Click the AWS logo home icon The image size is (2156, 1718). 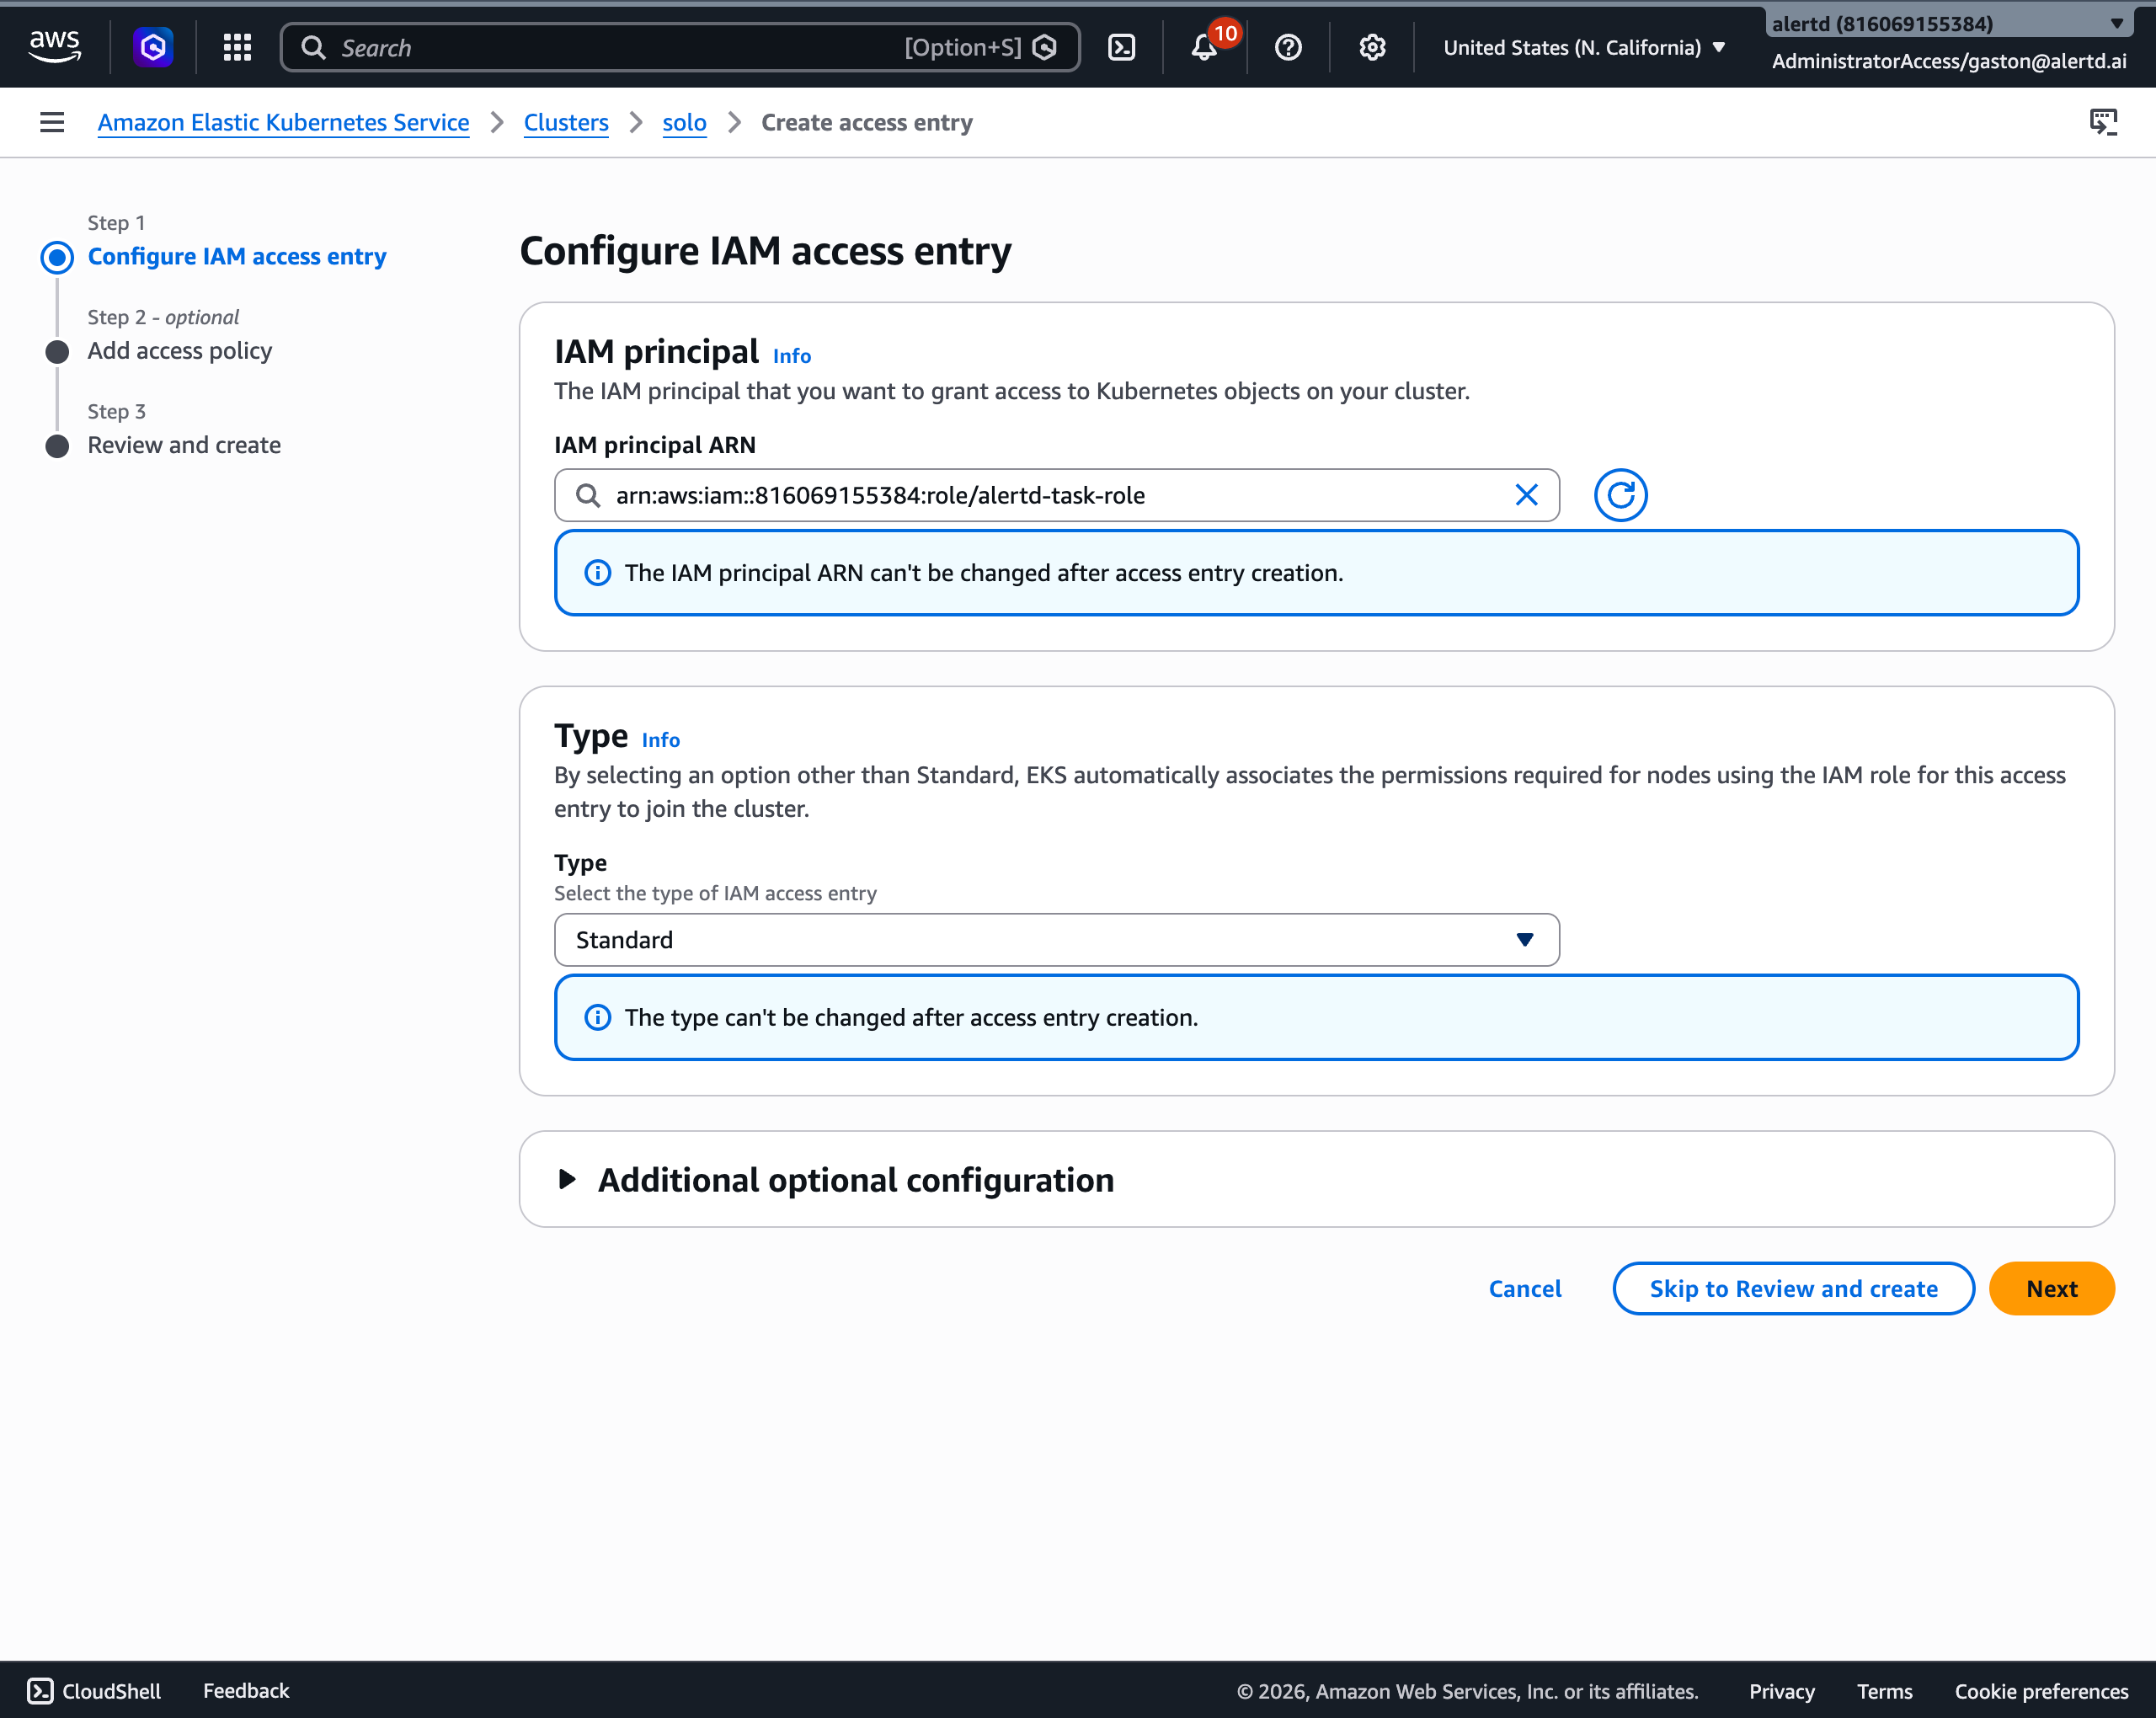pyautogui.click(x=54, y=47)
